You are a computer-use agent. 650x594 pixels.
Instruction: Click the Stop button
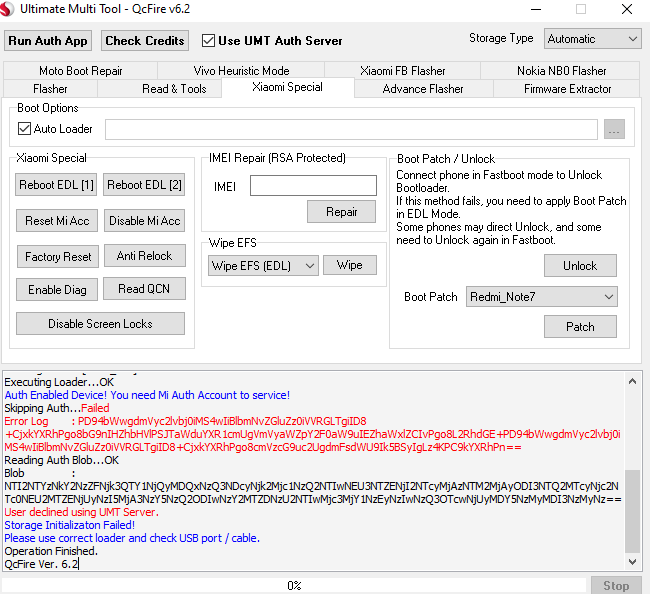tap(616, 585)
